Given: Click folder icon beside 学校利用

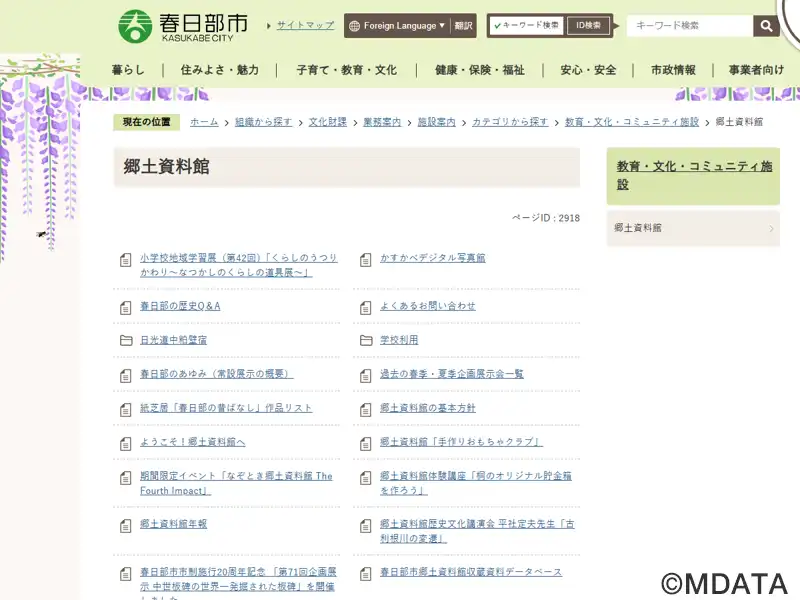Looking at the screenshot, I should click(366, 340).
